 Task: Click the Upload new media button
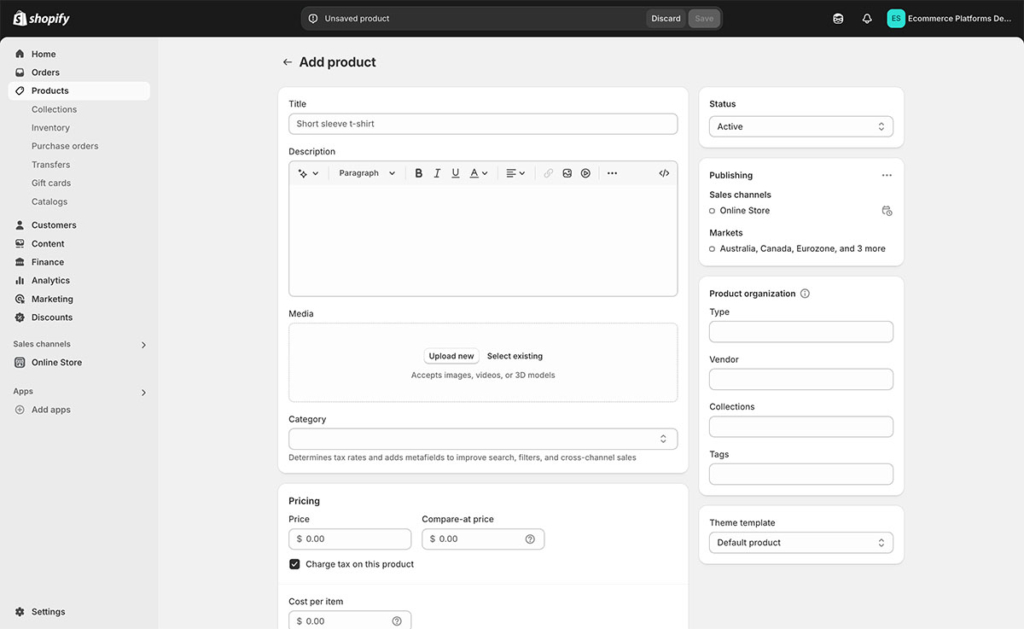(x=451, y=355)
